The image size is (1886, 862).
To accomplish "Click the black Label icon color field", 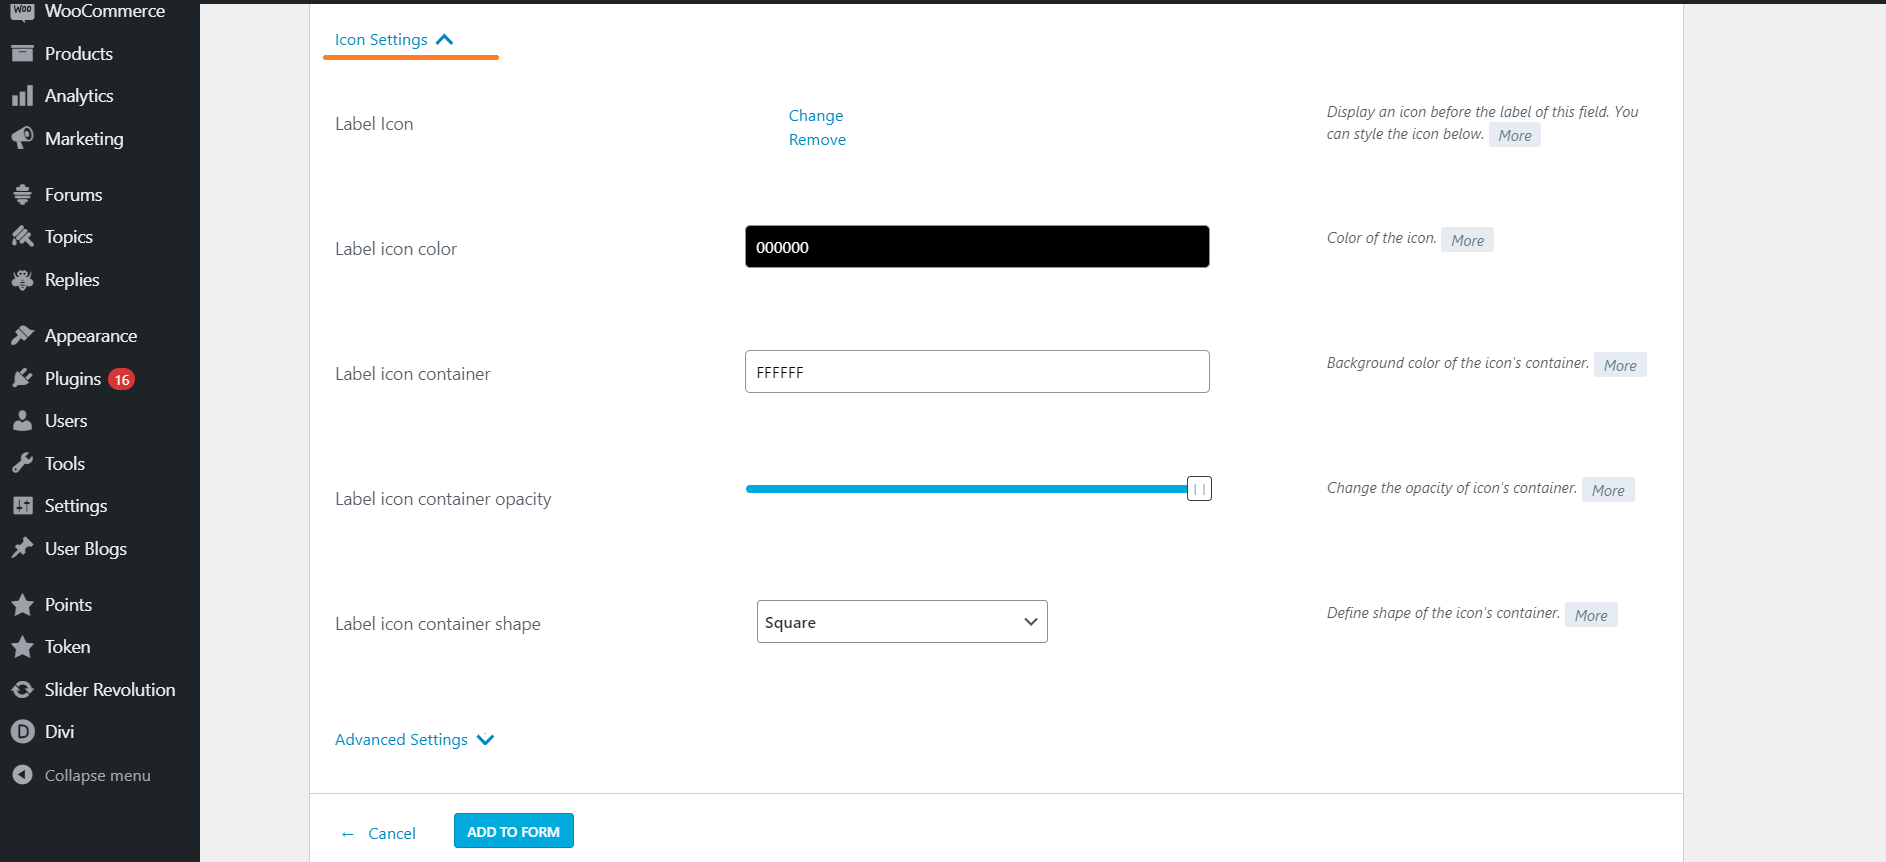I will pos(976,247).
